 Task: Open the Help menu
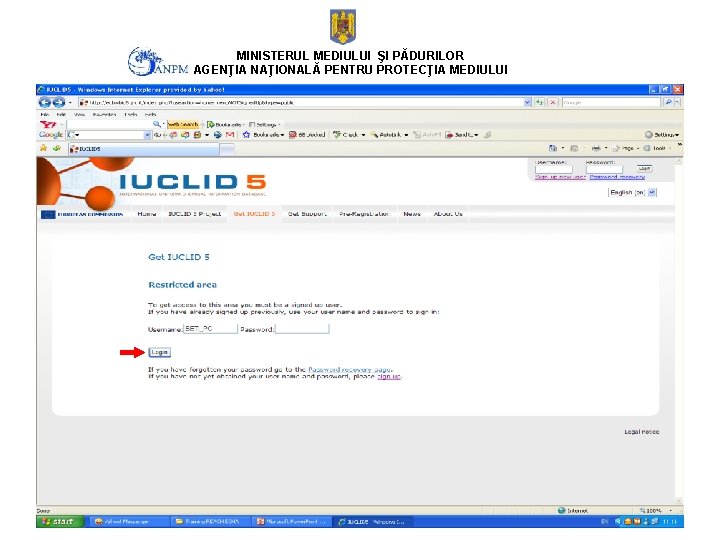coord(150,114)
